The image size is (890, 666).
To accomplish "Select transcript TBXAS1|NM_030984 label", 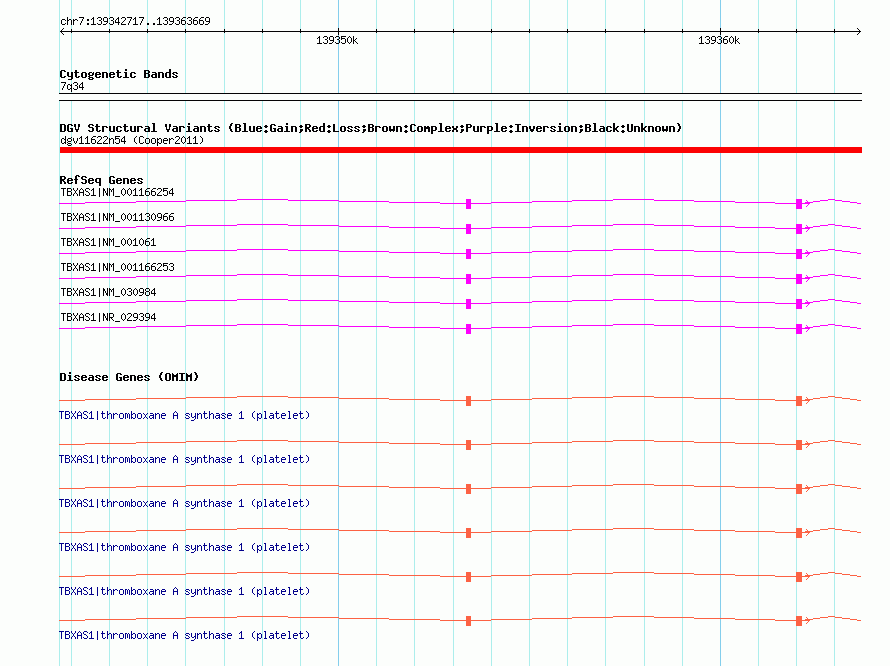I will tap(108, 292).
